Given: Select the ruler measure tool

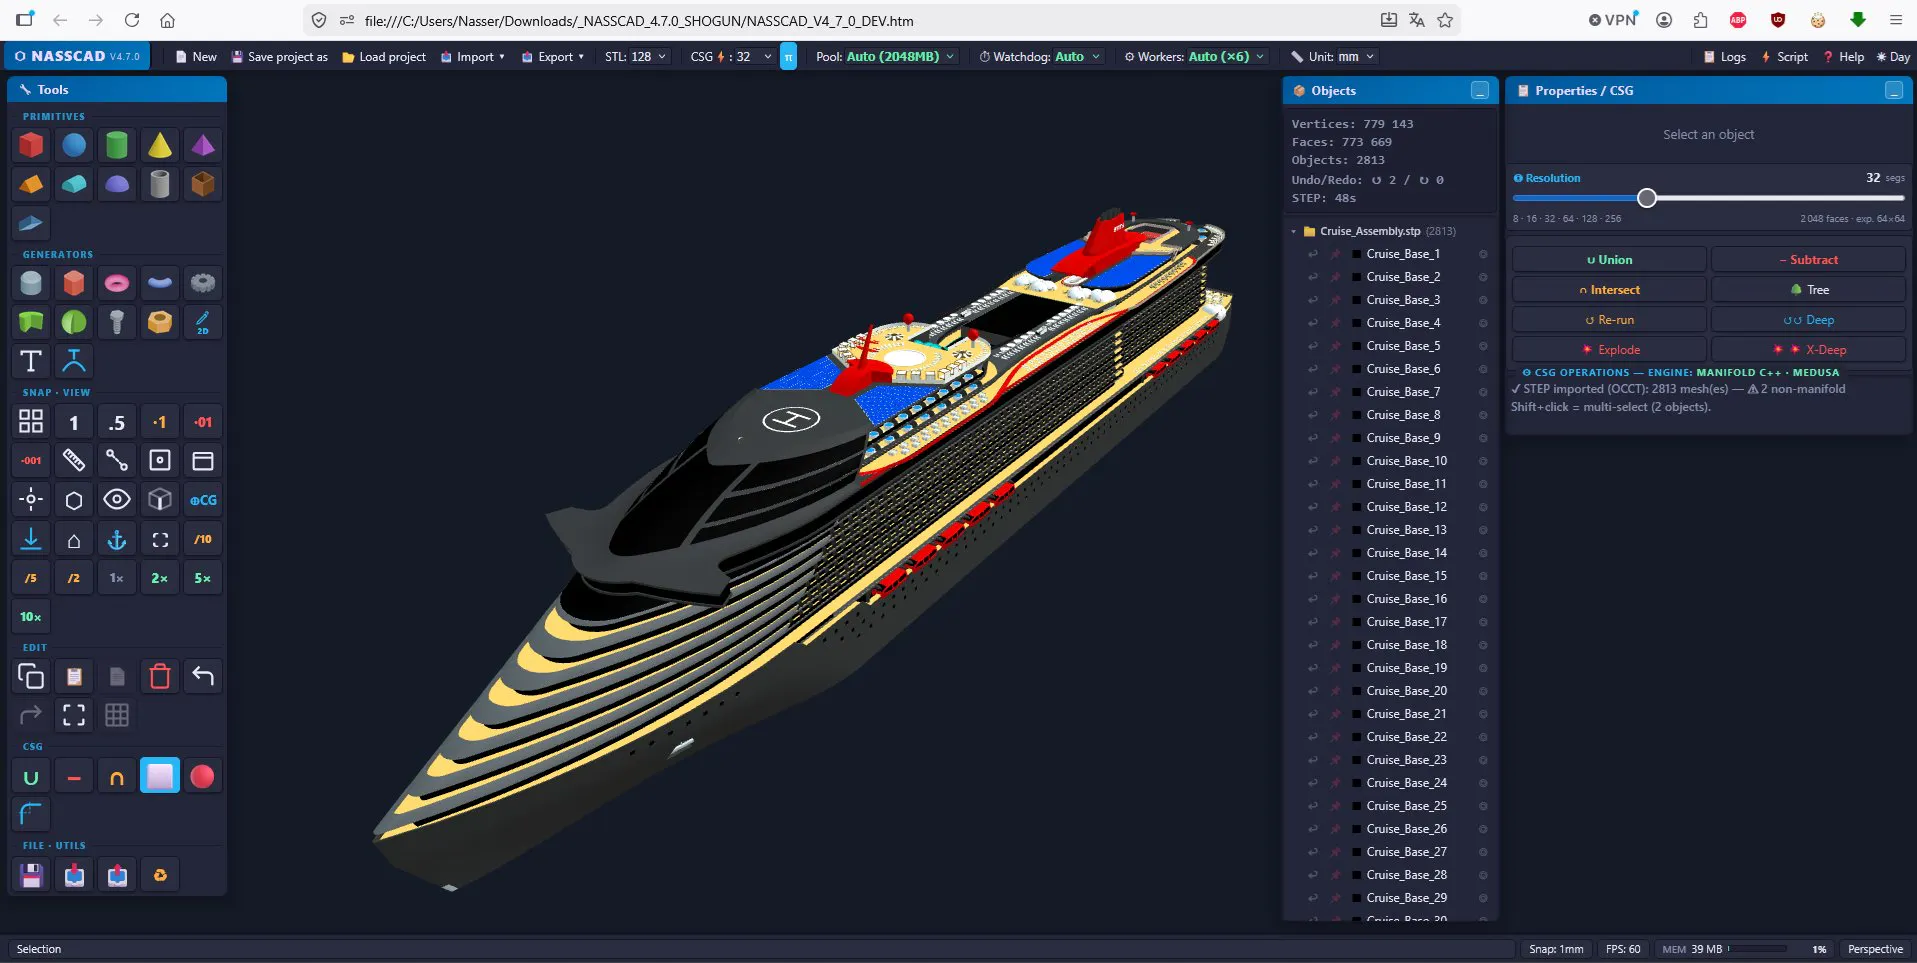Looking at the screenshot, I should [74, 460].
